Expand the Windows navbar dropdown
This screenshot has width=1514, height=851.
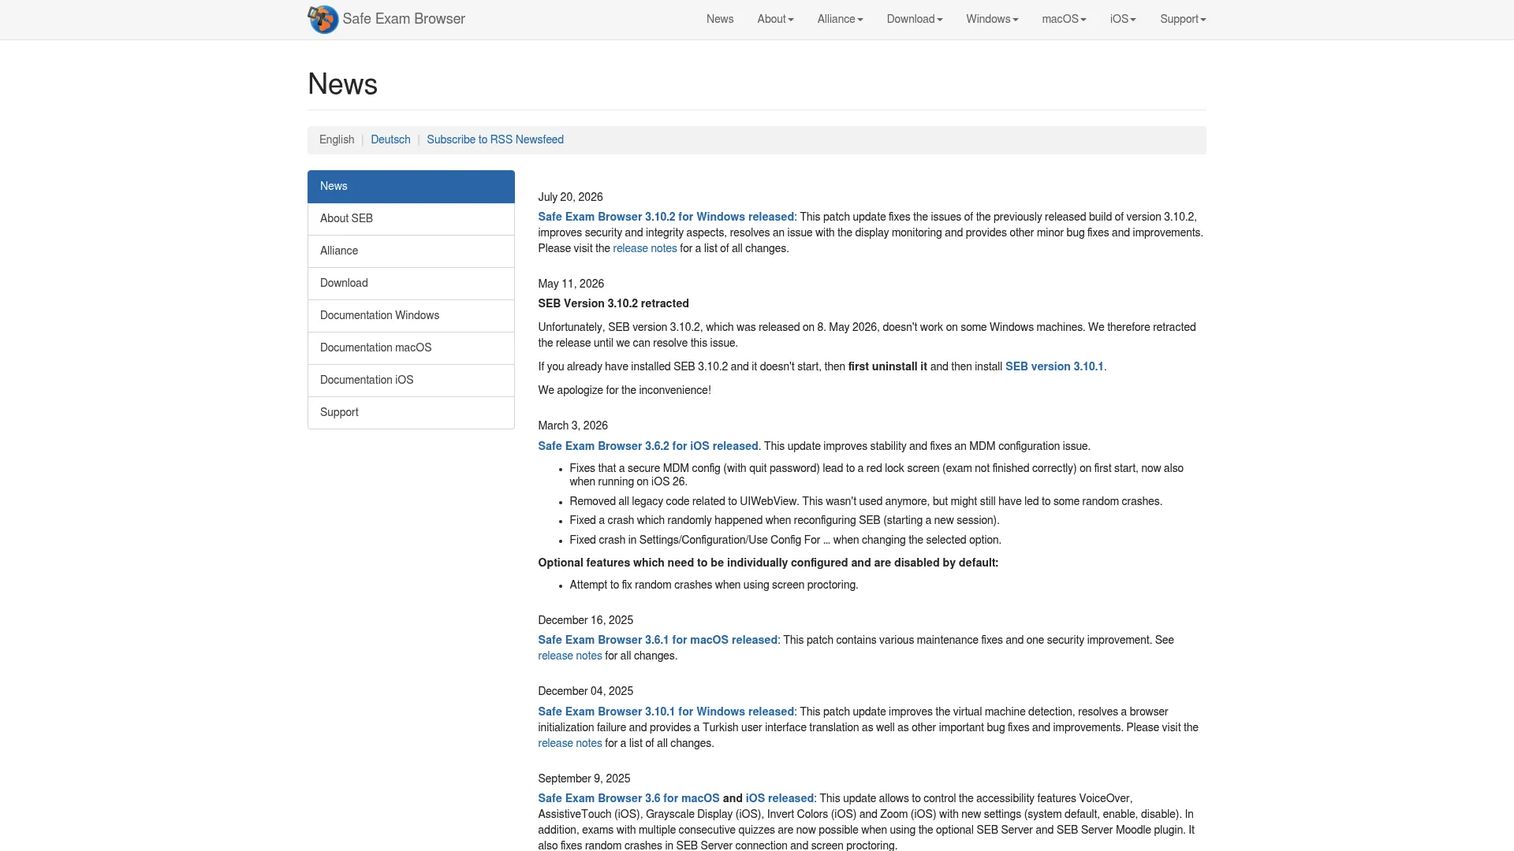992,19
